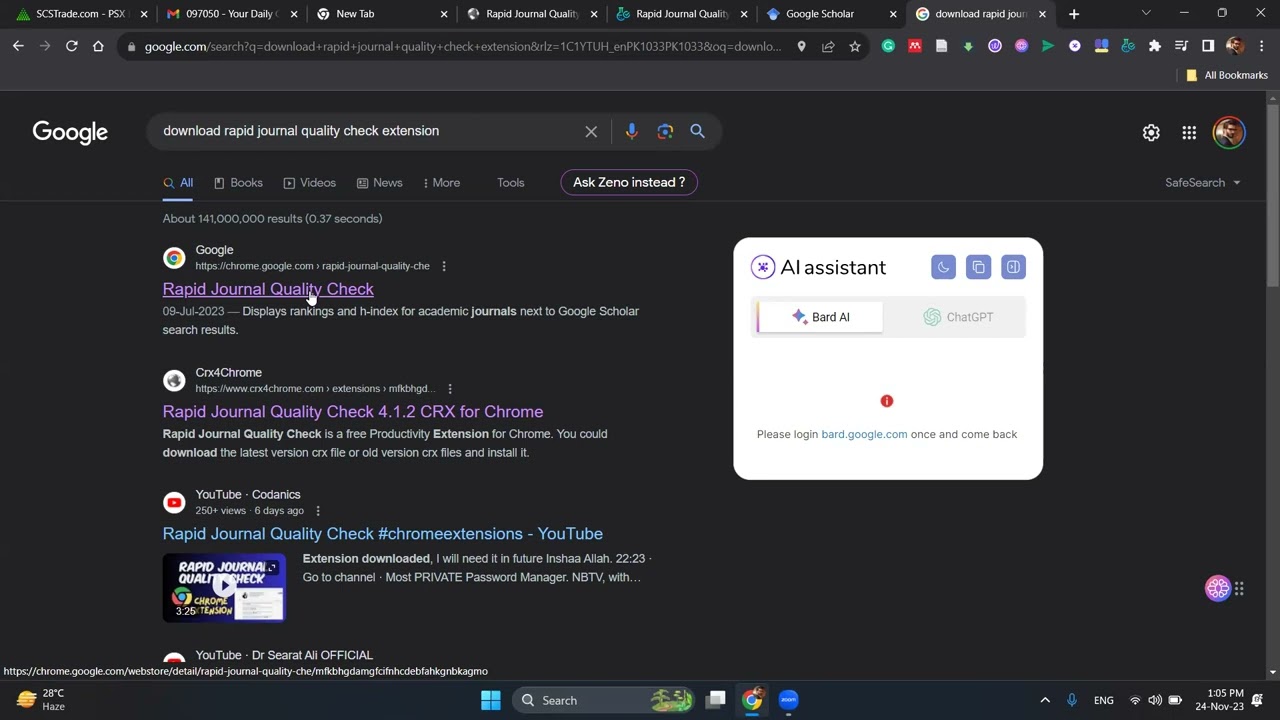
Task: Open the Zoom app from the taskbar
Action: 788,700
